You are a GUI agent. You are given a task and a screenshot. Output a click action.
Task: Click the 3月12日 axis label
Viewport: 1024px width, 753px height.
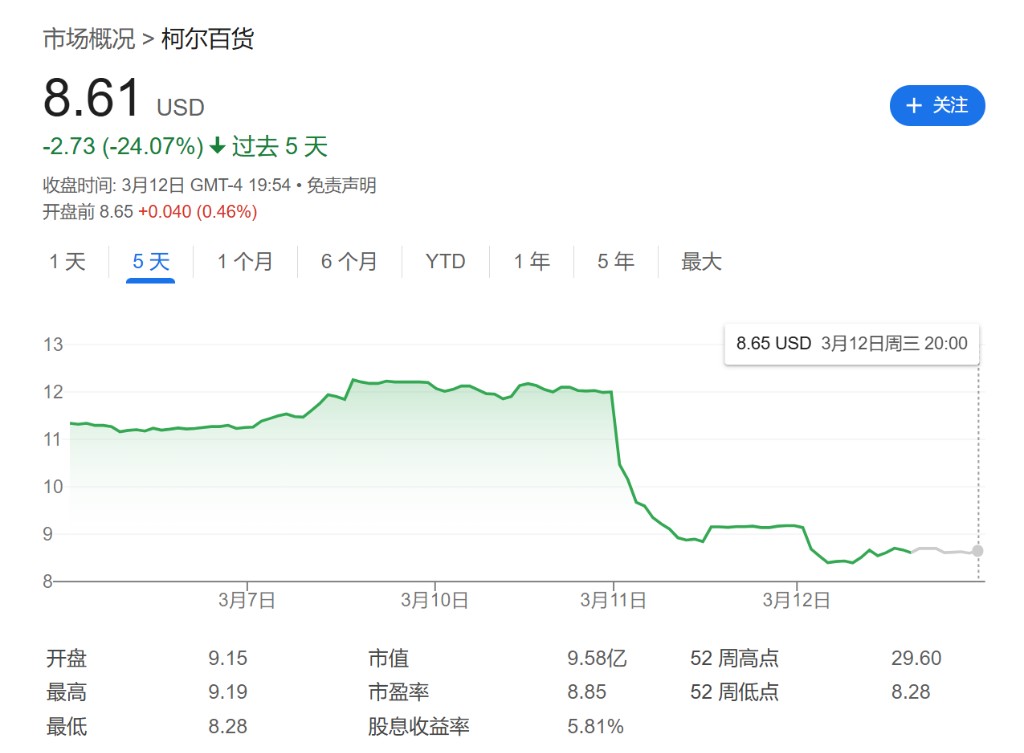click(x=796, y=600)
